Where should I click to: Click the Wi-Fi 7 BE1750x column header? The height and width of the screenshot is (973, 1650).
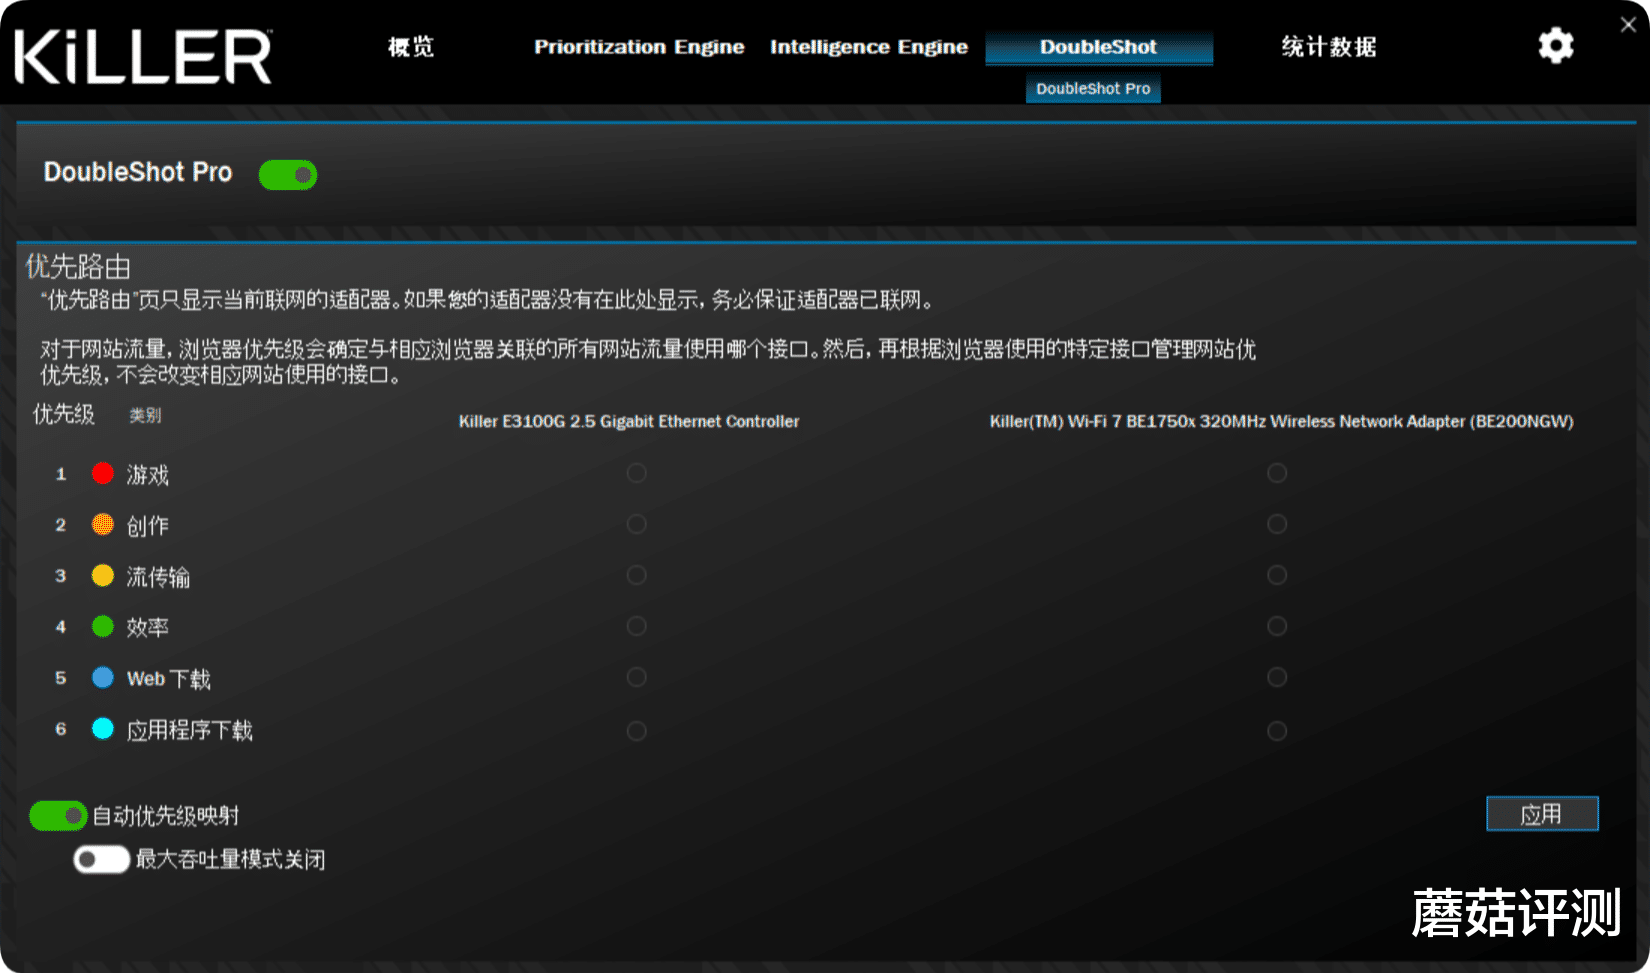1282,421
